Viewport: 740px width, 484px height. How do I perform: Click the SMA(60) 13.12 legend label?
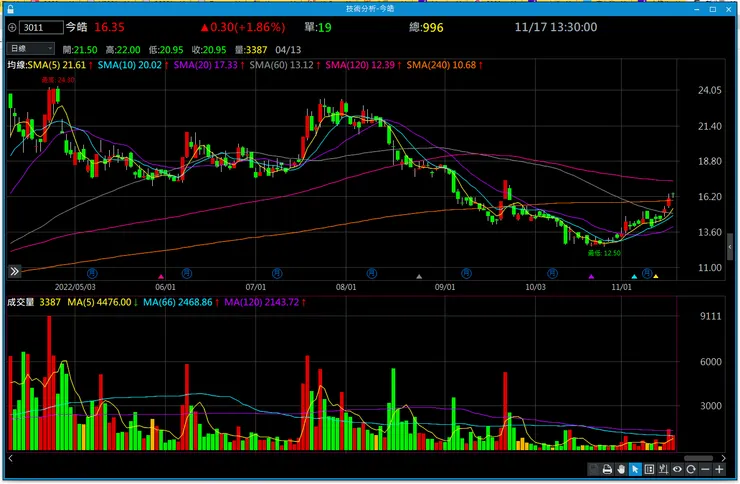[x=281, y=65]
